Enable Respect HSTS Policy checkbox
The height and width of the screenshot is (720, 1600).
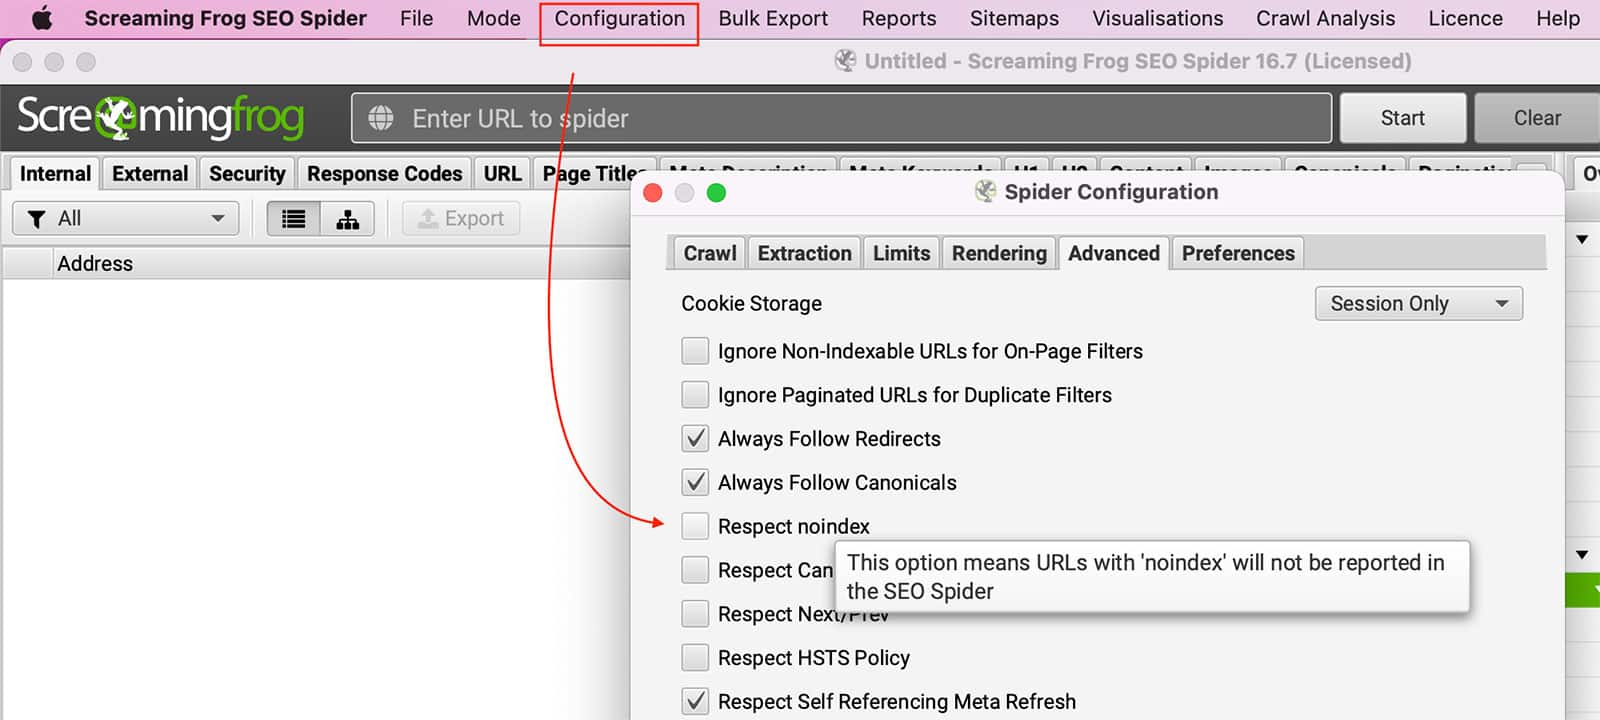coord(695,658)
